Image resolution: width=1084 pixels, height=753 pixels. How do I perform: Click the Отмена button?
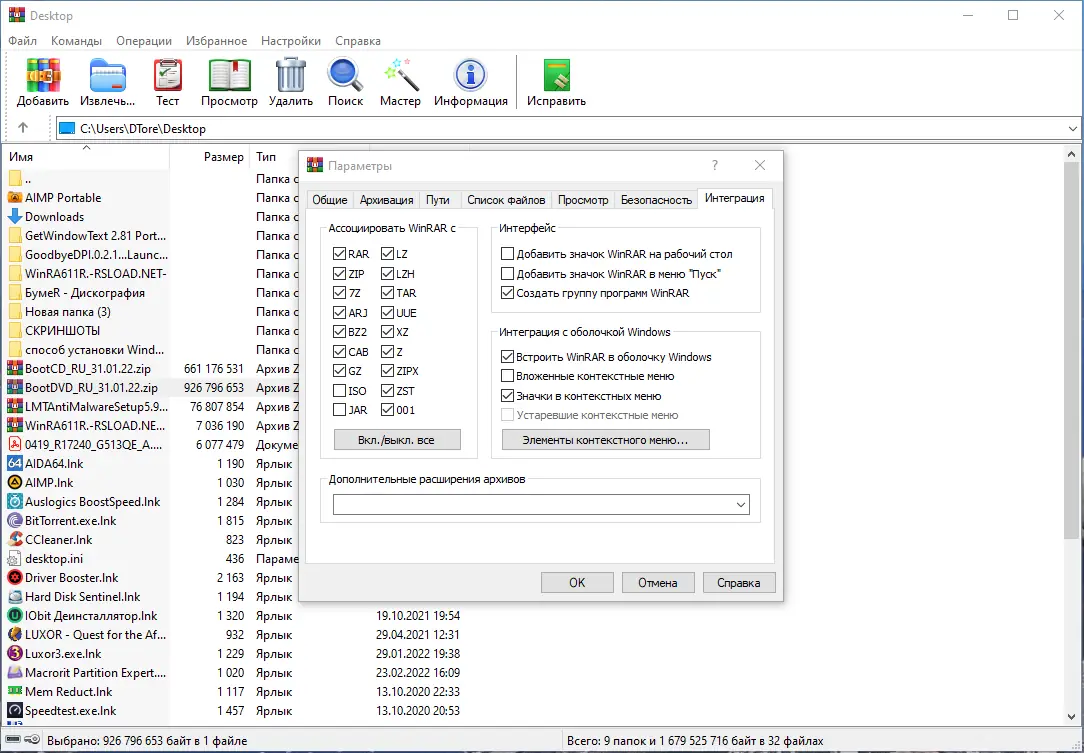coord(657,582)
